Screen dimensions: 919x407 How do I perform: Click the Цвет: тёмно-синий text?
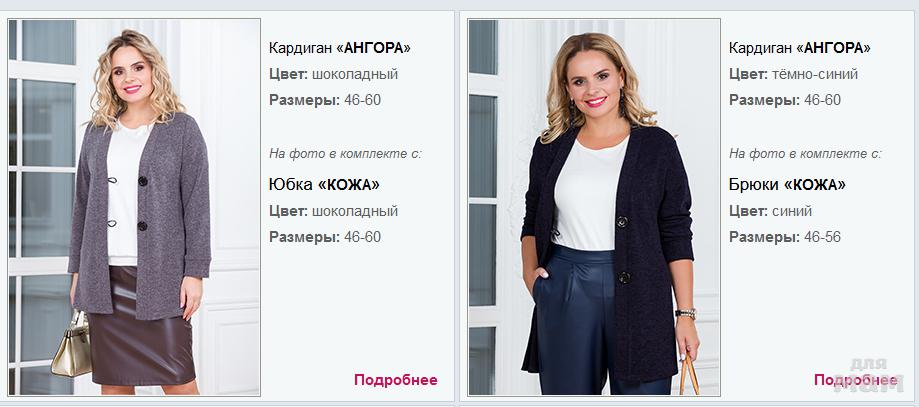[x=794, y=74]
